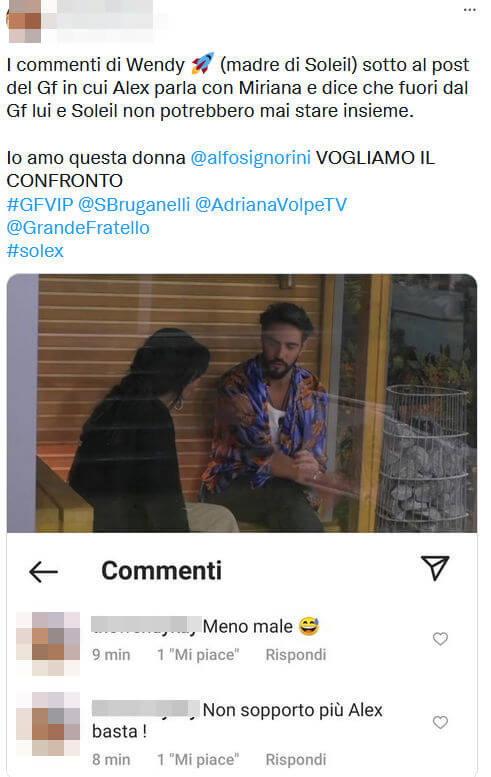Open the @alfosignorini mention
The height and width of the screenshot is (777, 491).
tap(250, 158)
